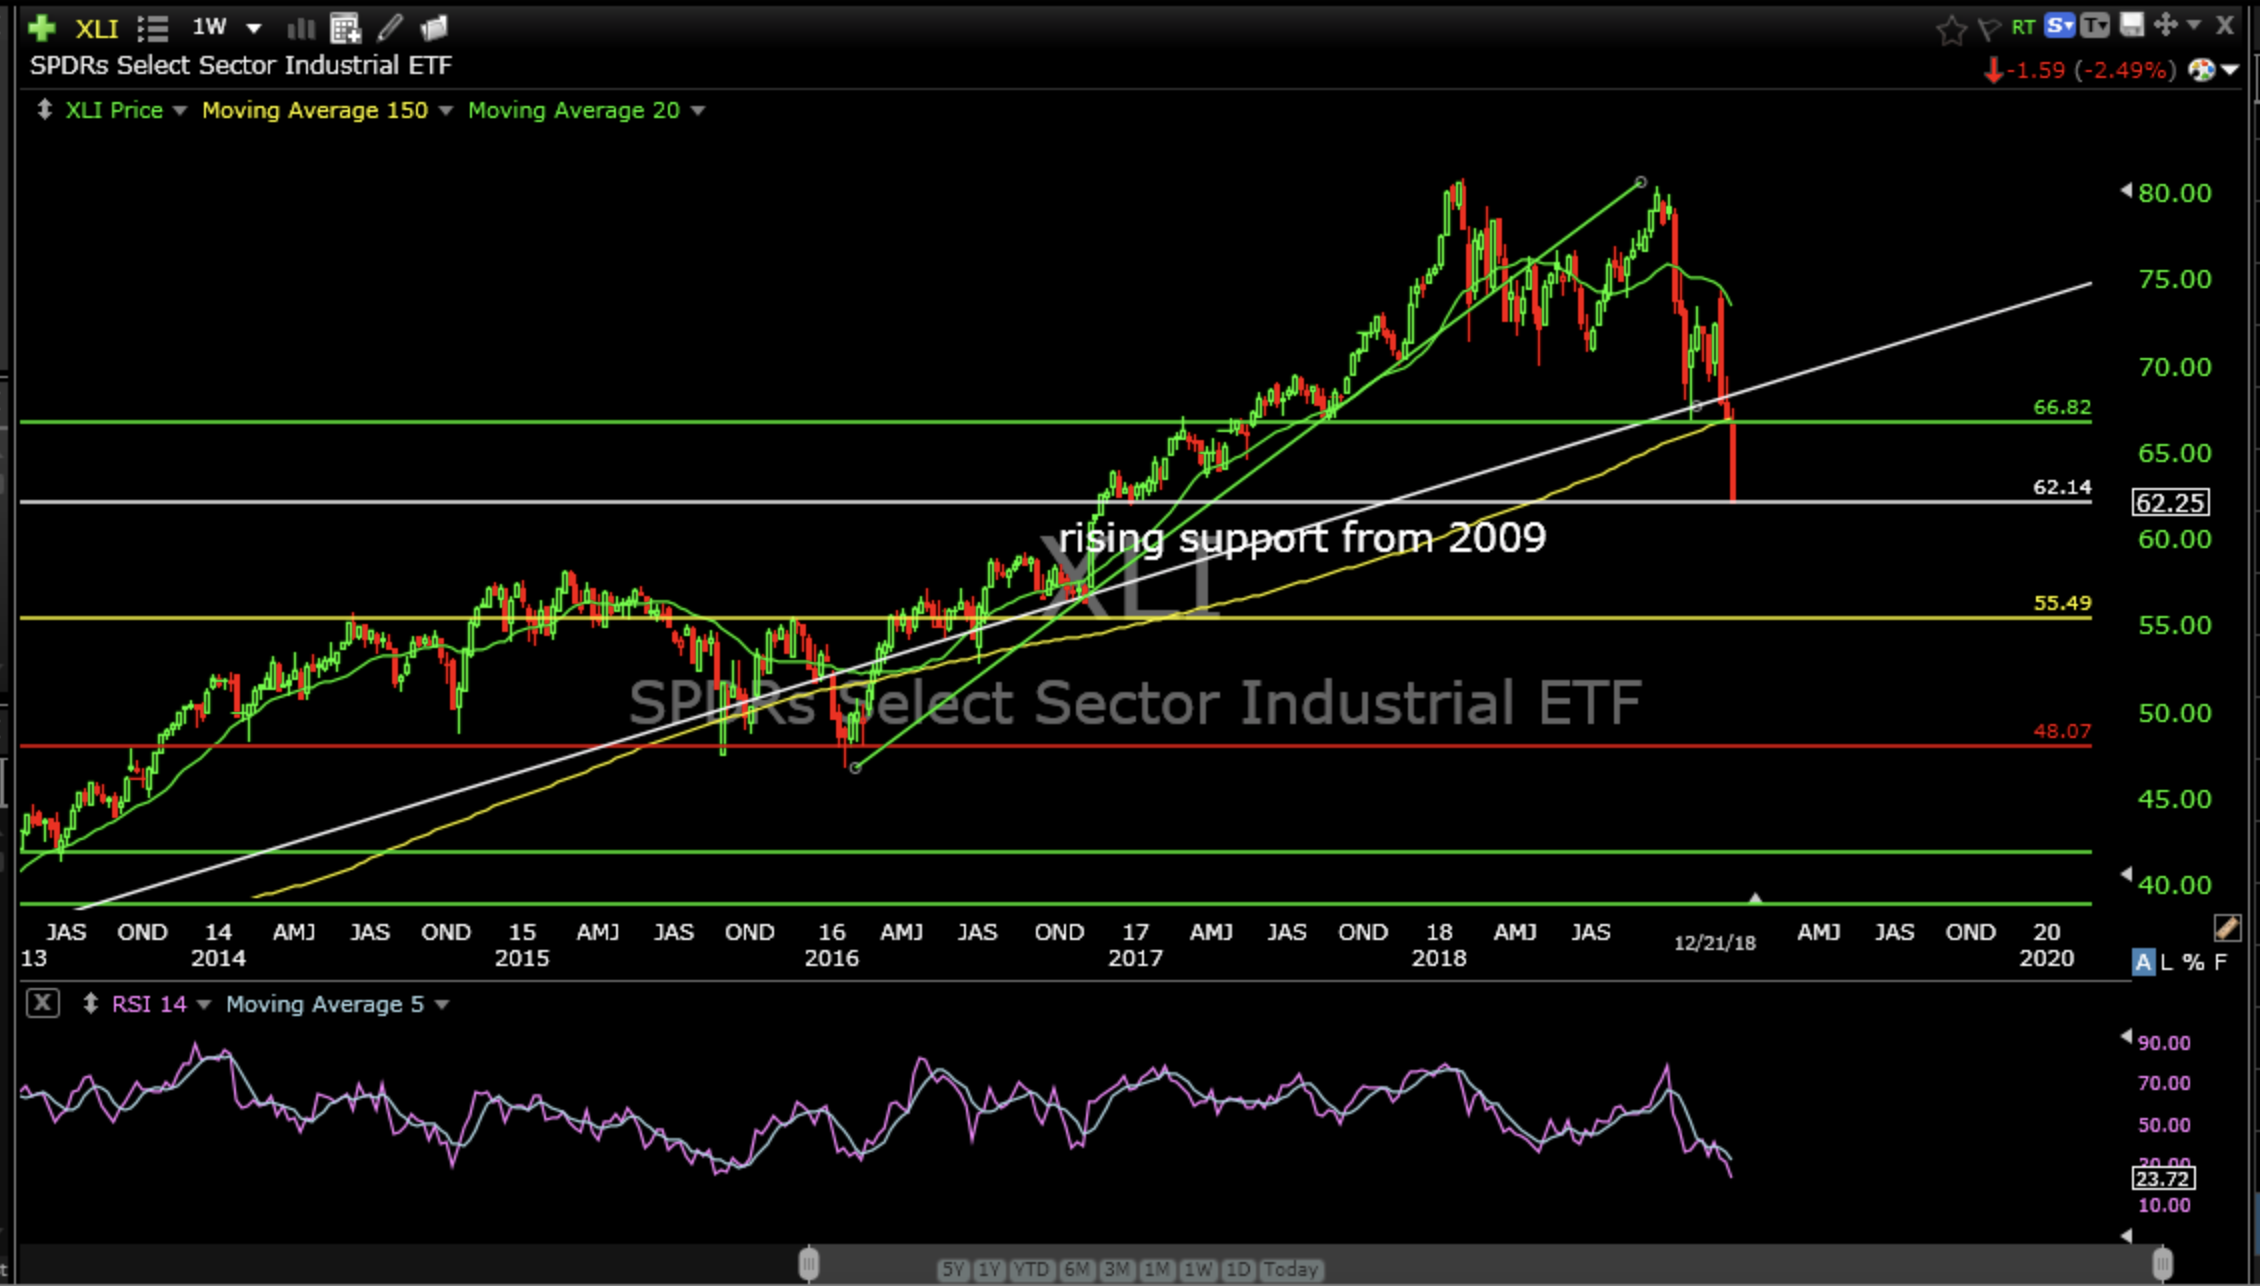The image size is (2260, 1286).
Task: Open the color palette picker
Action: point(2201,70)
